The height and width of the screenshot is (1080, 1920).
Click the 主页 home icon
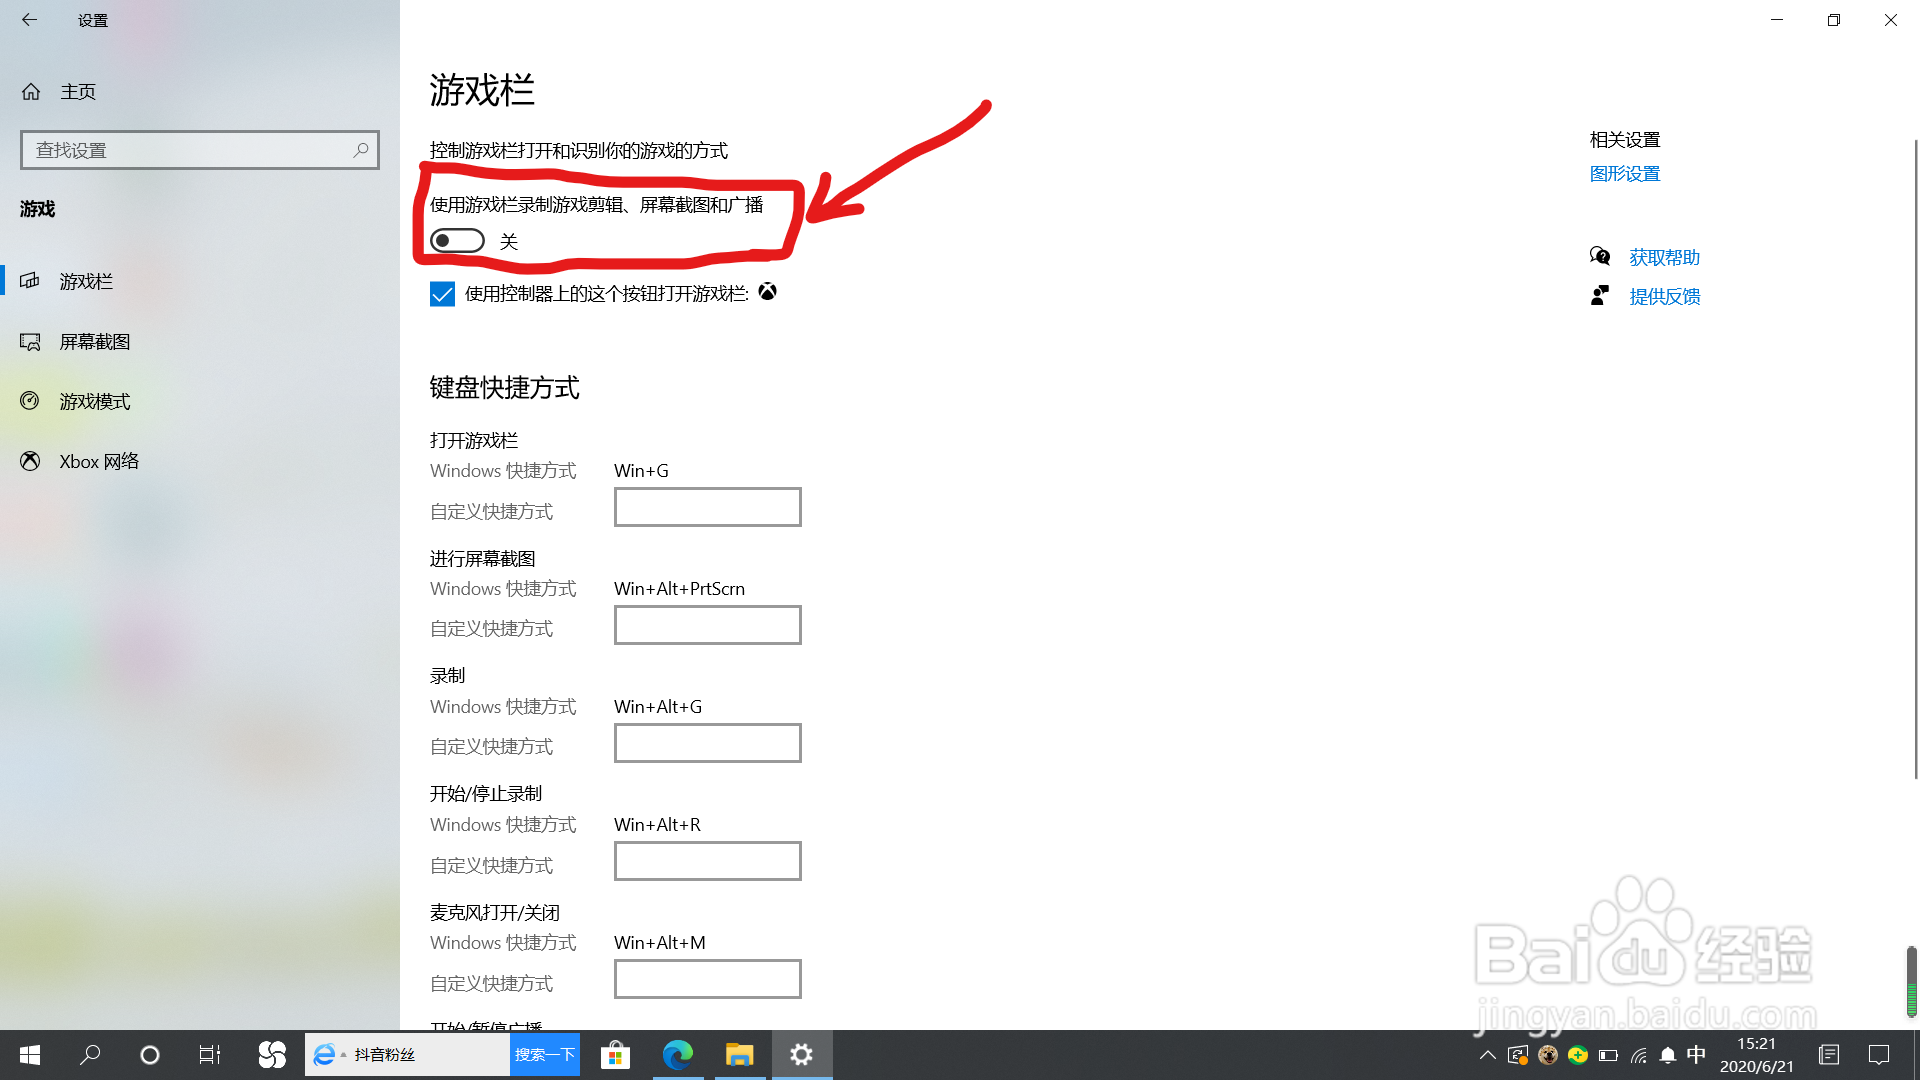30,91
